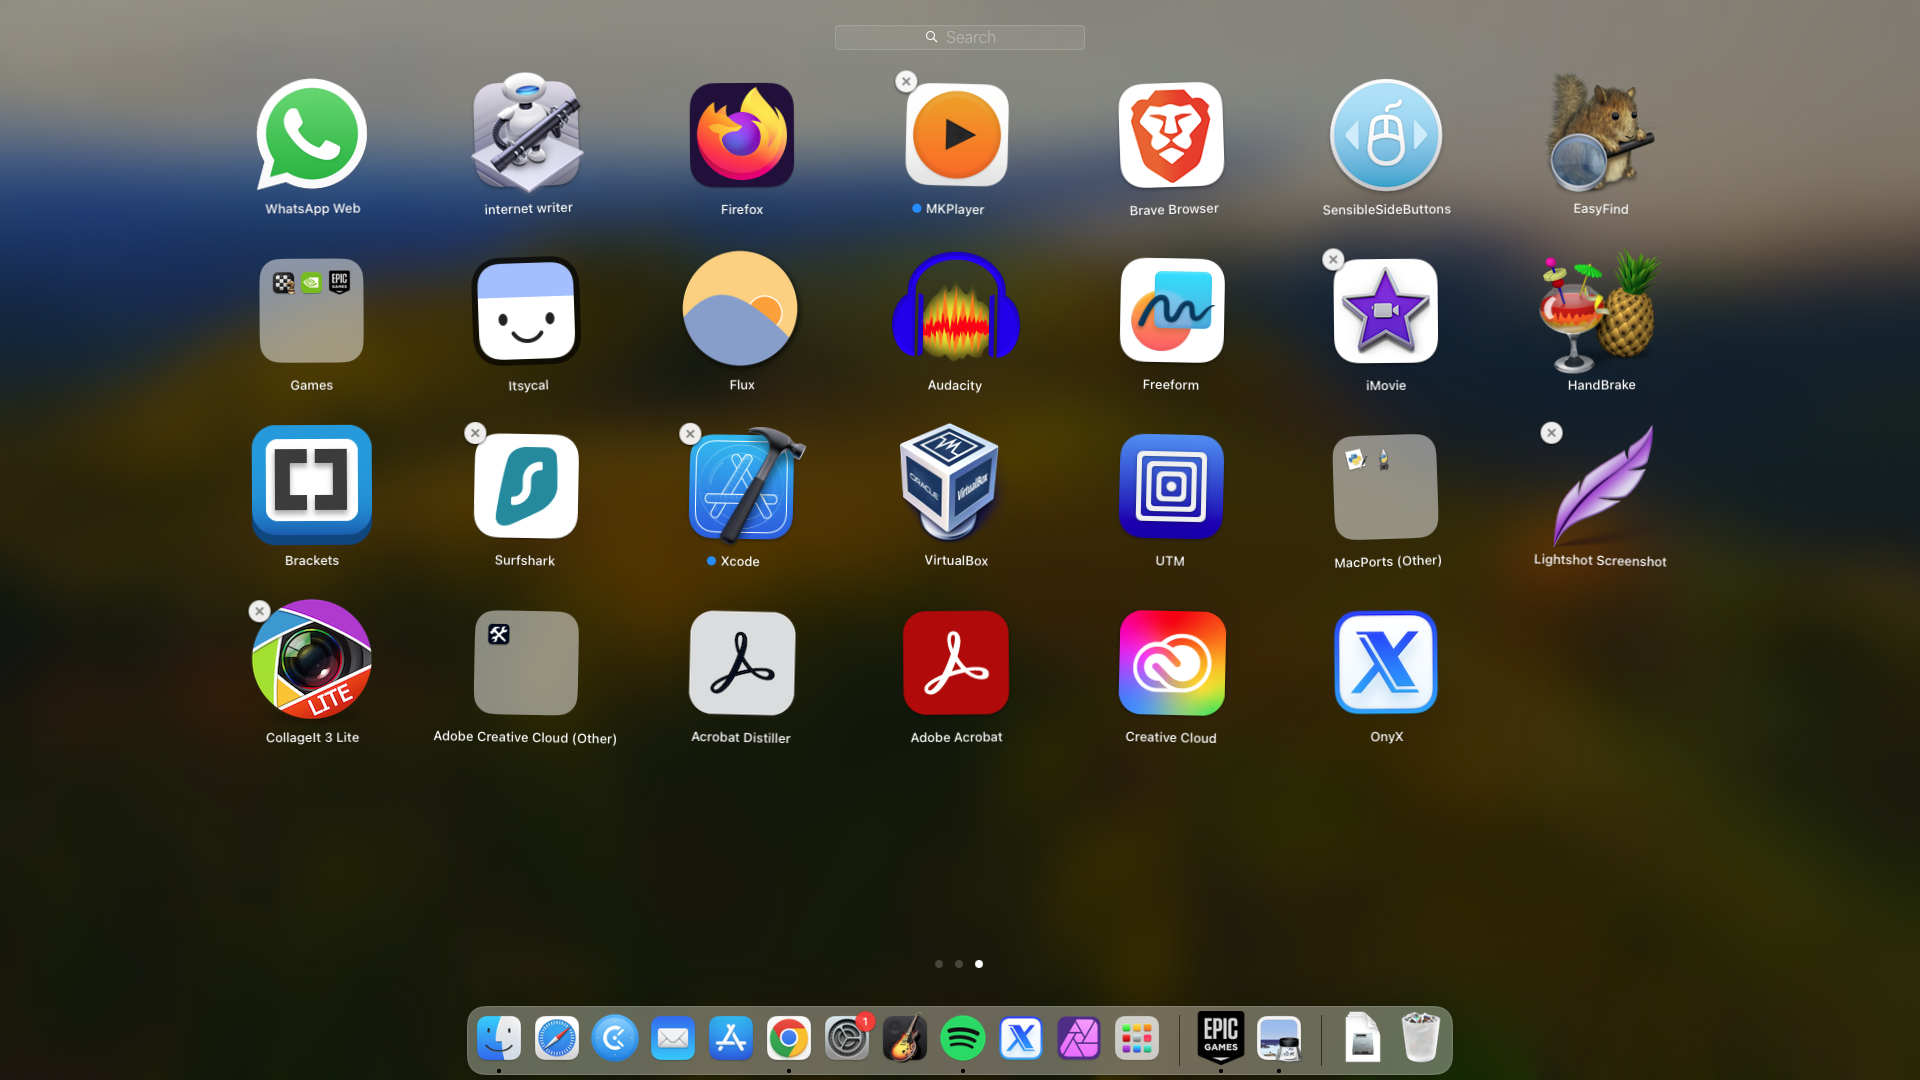This screenshot has width=1920, height=1080.
Task: Start the Surfshark VPN app
Action: [x=525, y=487]
